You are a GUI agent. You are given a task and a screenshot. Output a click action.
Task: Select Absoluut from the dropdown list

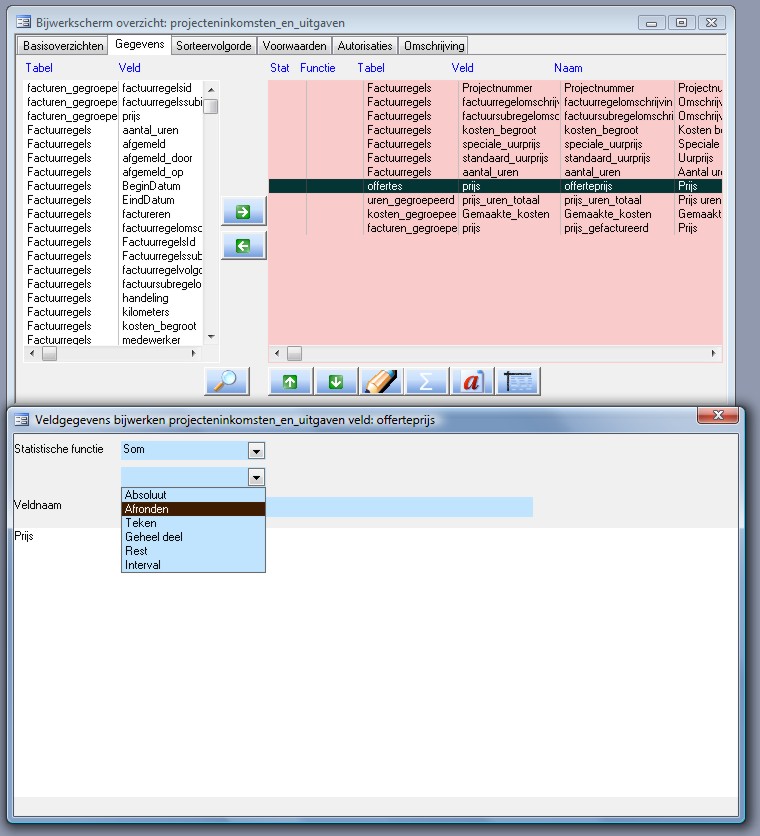pyautogui.click(x=193, y=495)
